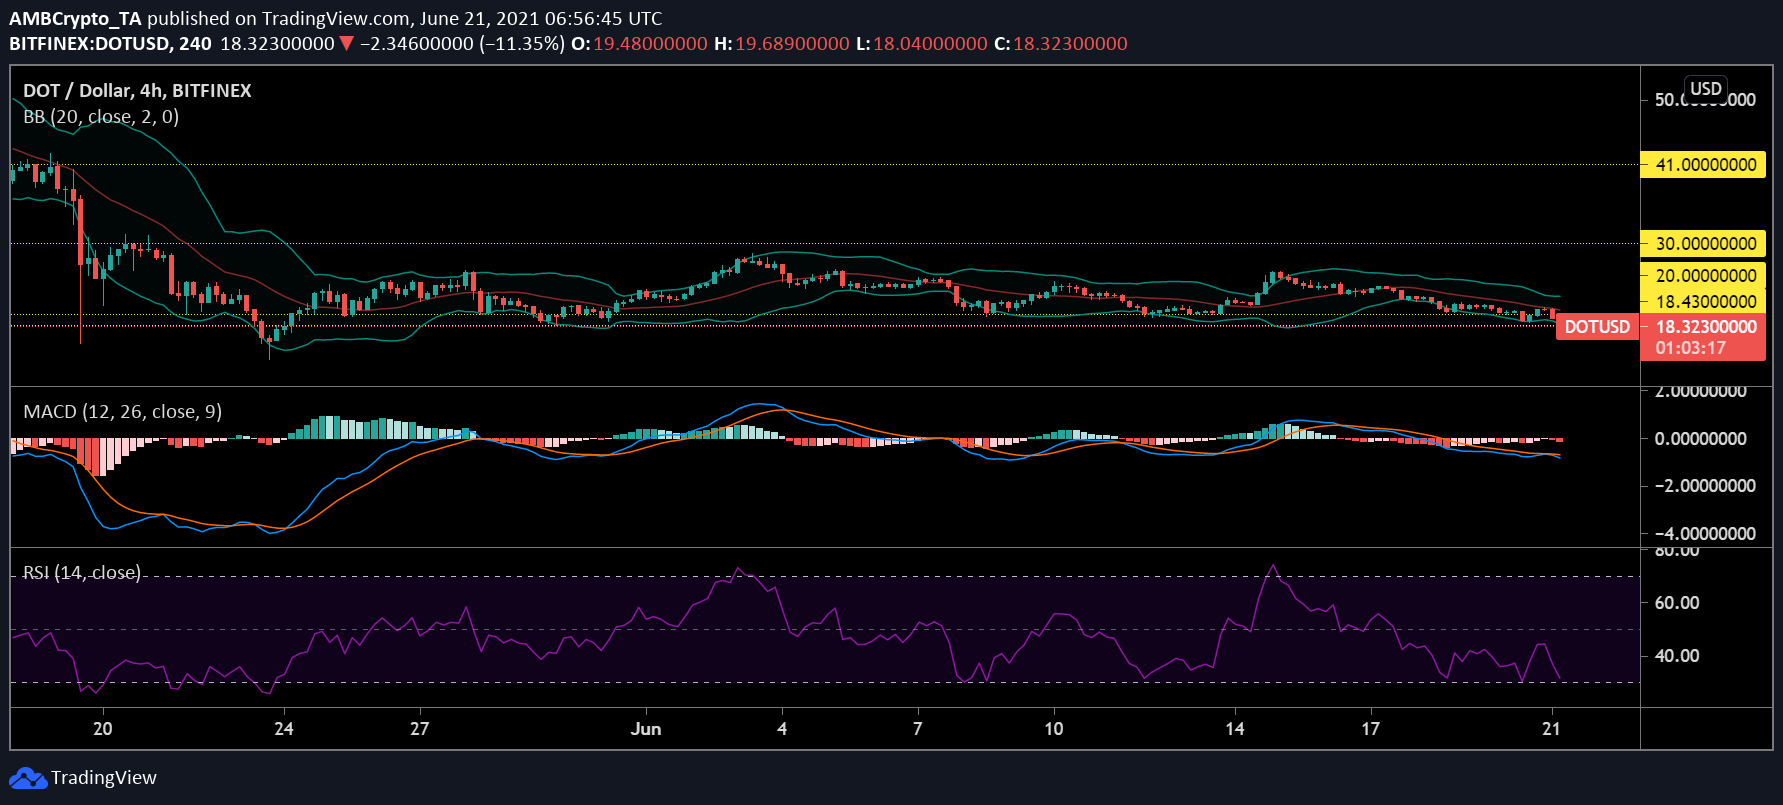Click the USD currency label on price axis
Image resolution: width=1783 pixels, height=805 pixels.
click(x=1706, y=88)
